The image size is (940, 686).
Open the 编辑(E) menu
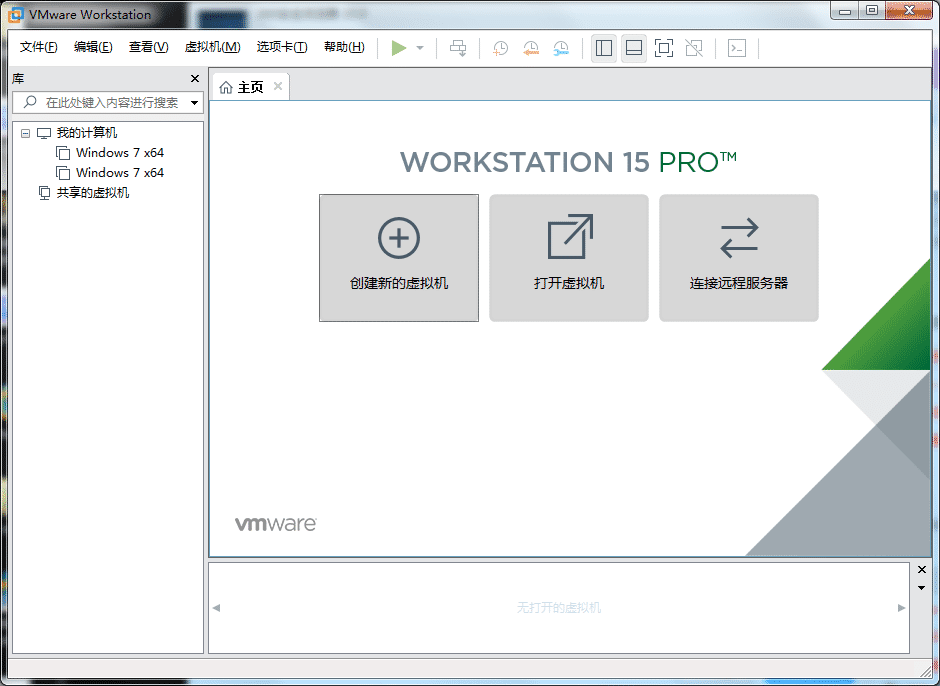tap(93, 47)
